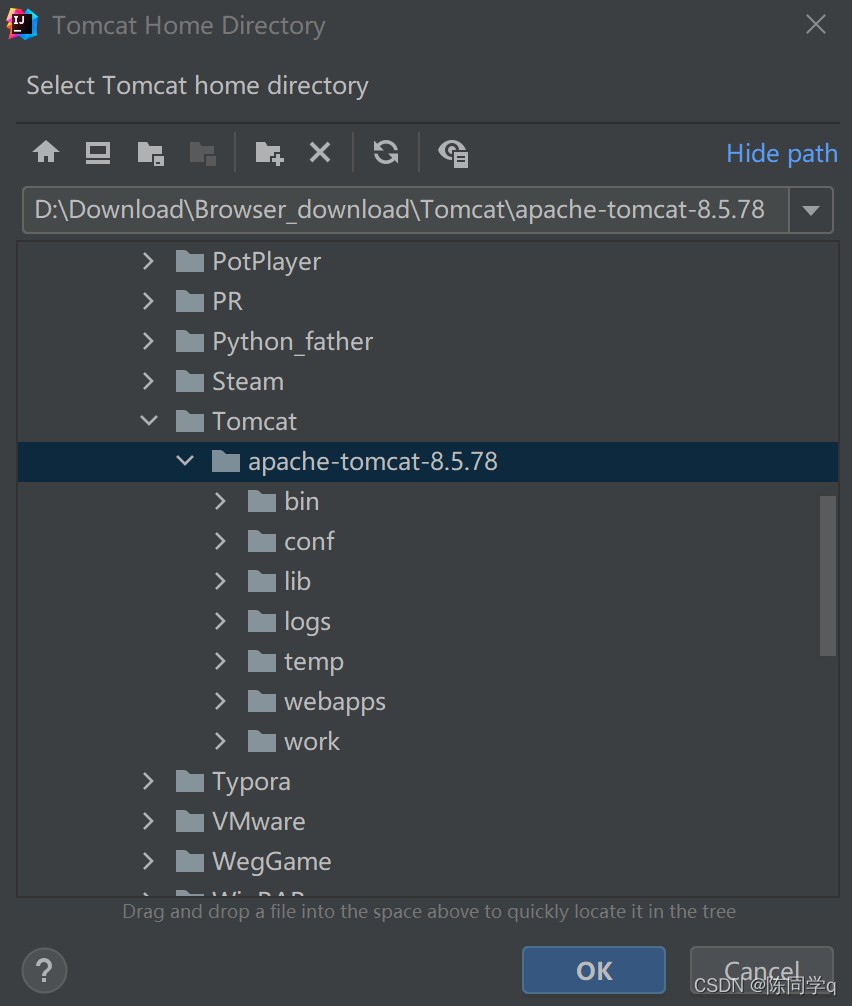Close the Tomcat Home Directory dialog
This screenshot has height=1006, width=852.
(815, 24)
